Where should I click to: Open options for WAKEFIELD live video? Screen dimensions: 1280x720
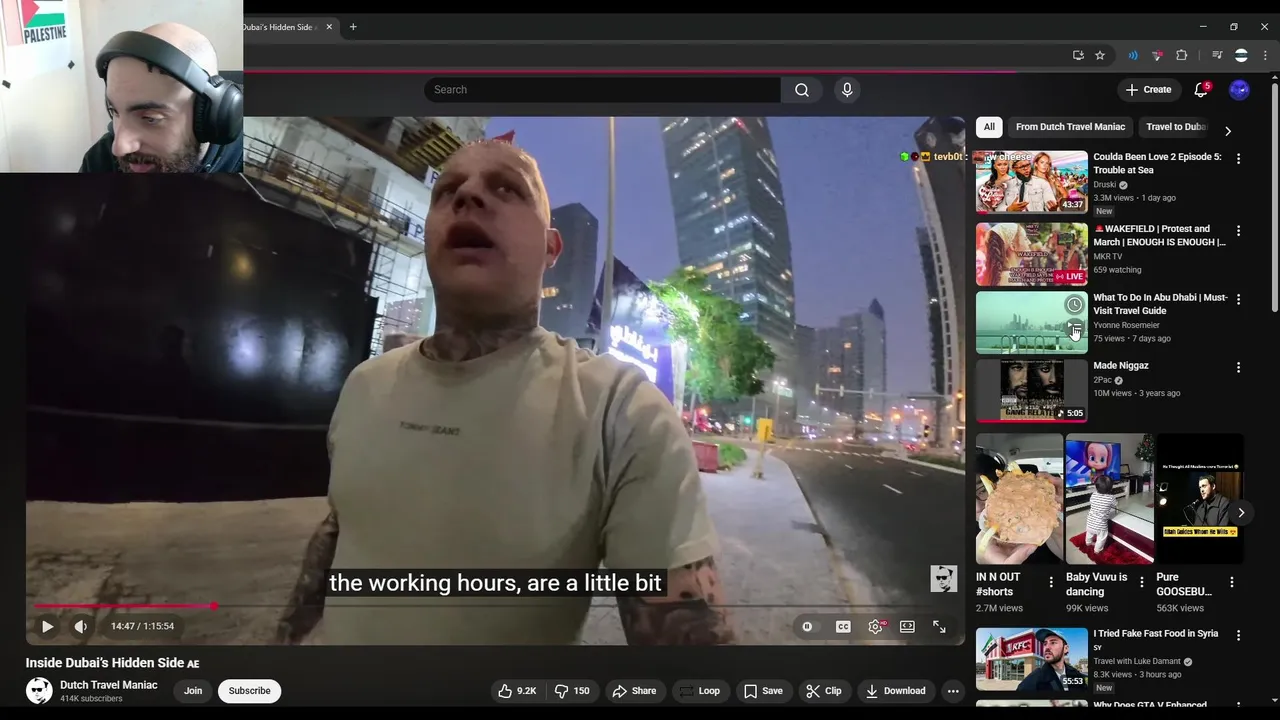(x=1238, y=231)
